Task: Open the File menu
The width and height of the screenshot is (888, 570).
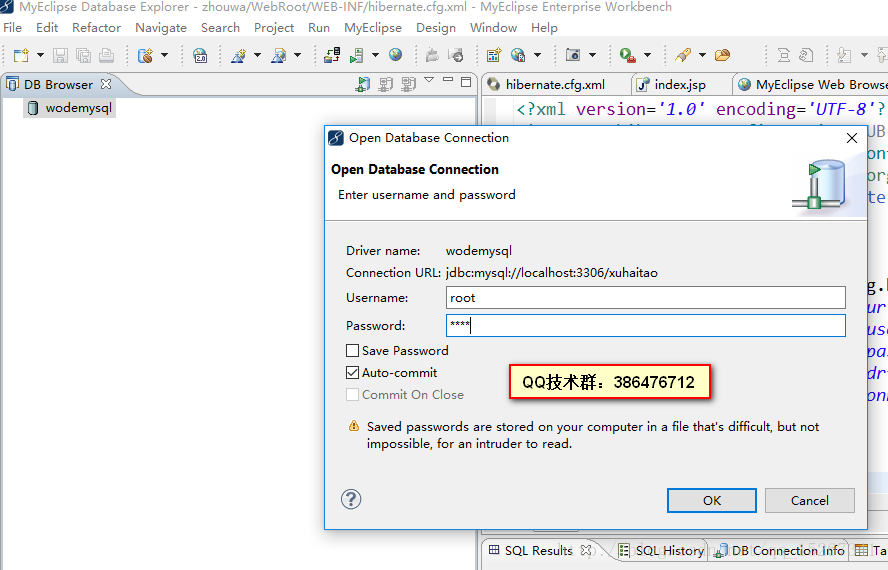Action: pyautogui.click(x=12, y=28)
